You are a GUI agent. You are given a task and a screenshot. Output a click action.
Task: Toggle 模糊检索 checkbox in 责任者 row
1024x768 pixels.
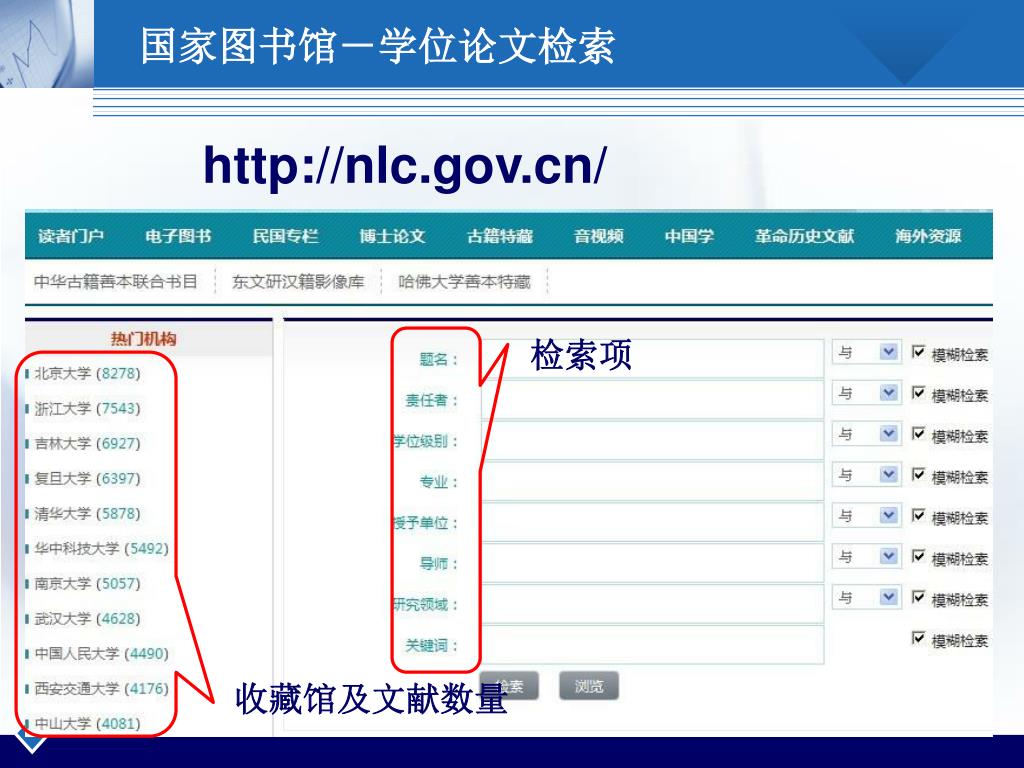click(x=919, y=393)
